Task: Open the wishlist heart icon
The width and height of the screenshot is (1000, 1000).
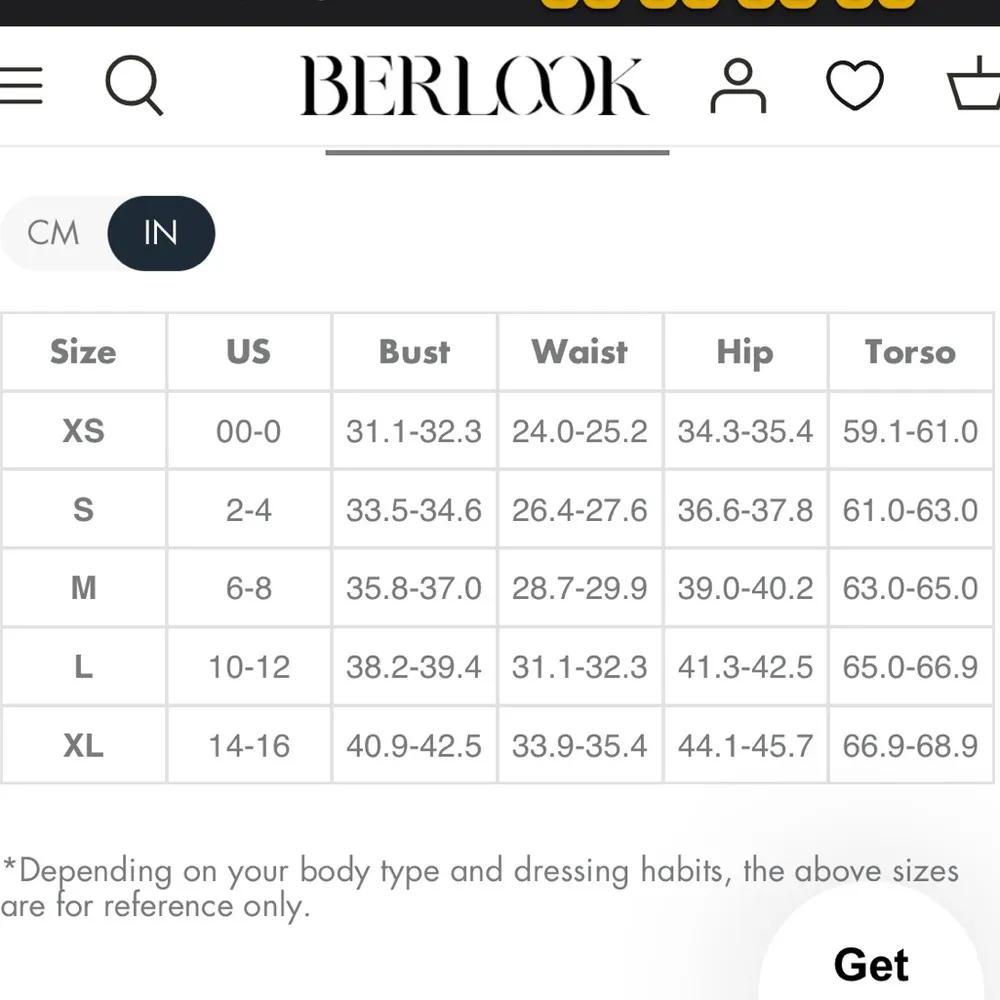Action: [x=855, y=87]
